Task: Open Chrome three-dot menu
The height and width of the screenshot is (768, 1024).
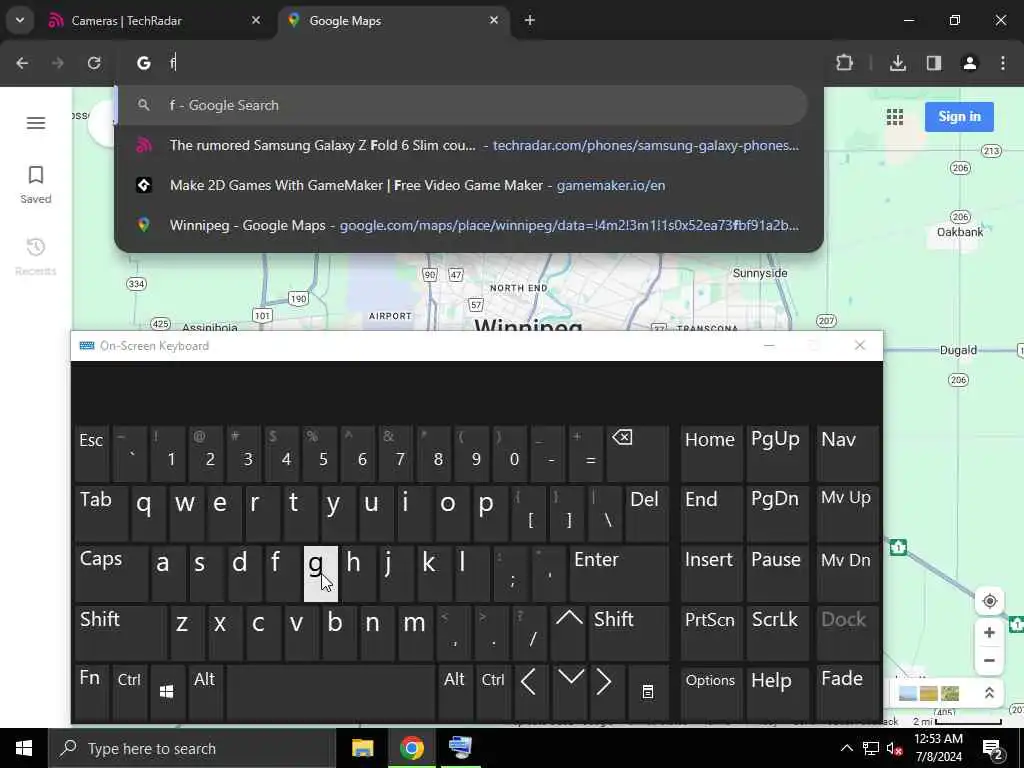Action: tap(1003, 63)
